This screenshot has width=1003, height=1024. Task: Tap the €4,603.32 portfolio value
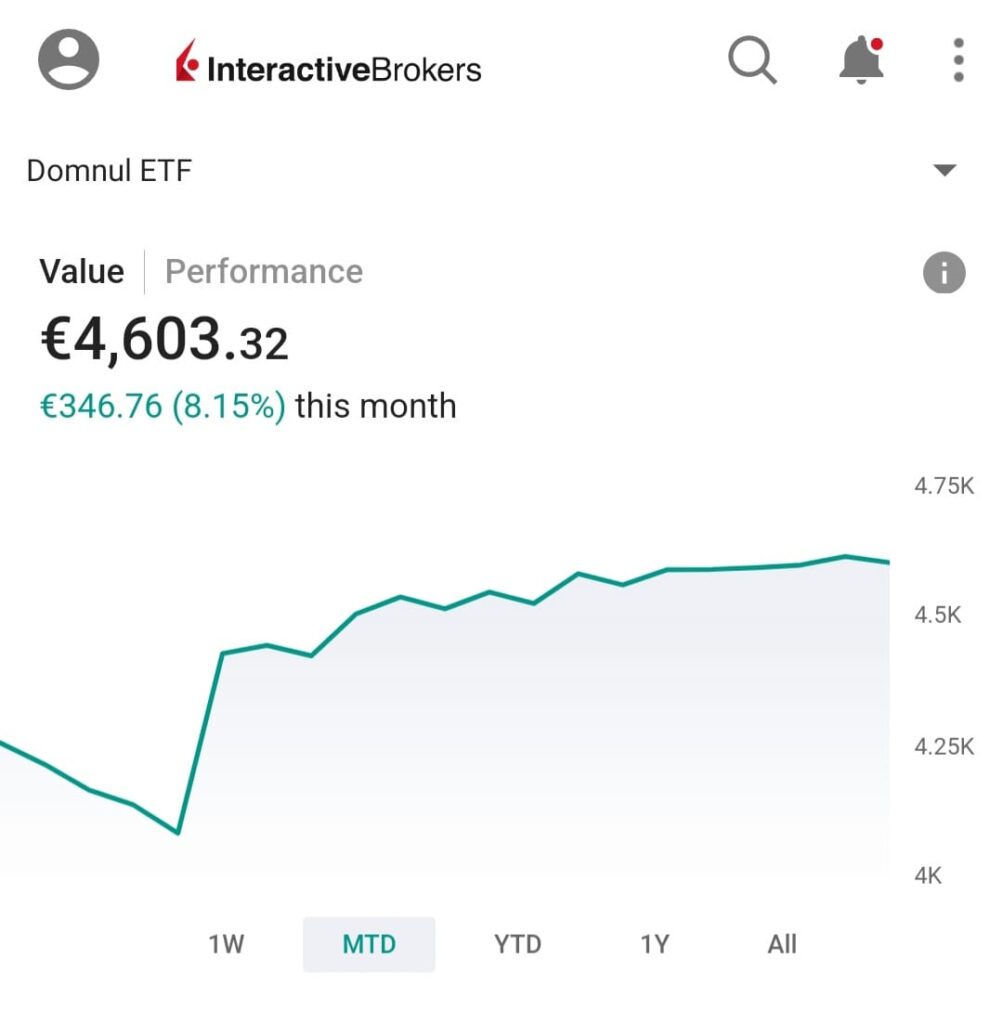(164, 340)
